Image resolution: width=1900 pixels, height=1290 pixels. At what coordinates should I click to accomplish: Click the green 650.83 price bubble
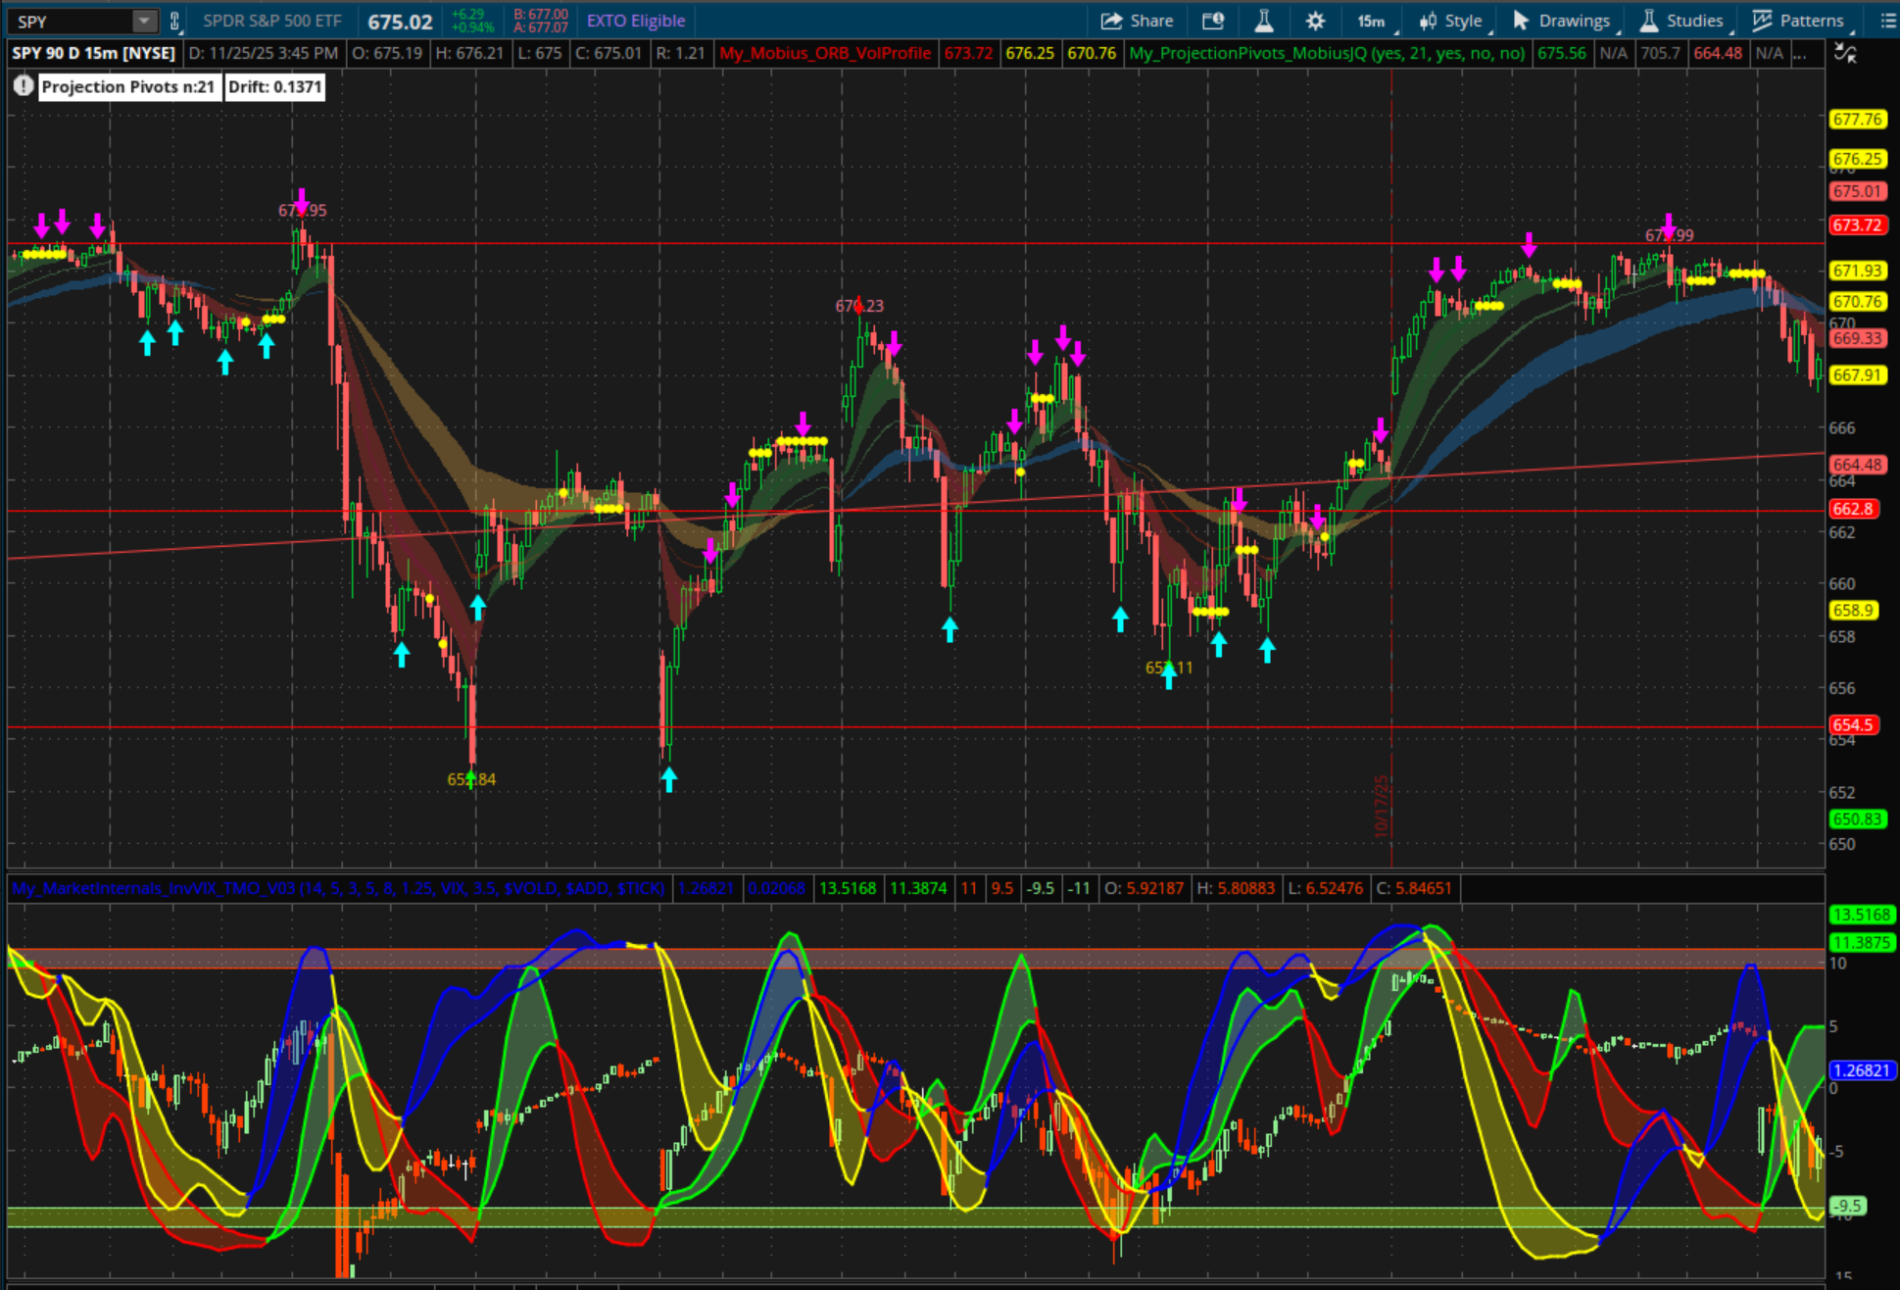coord(1857,819)
